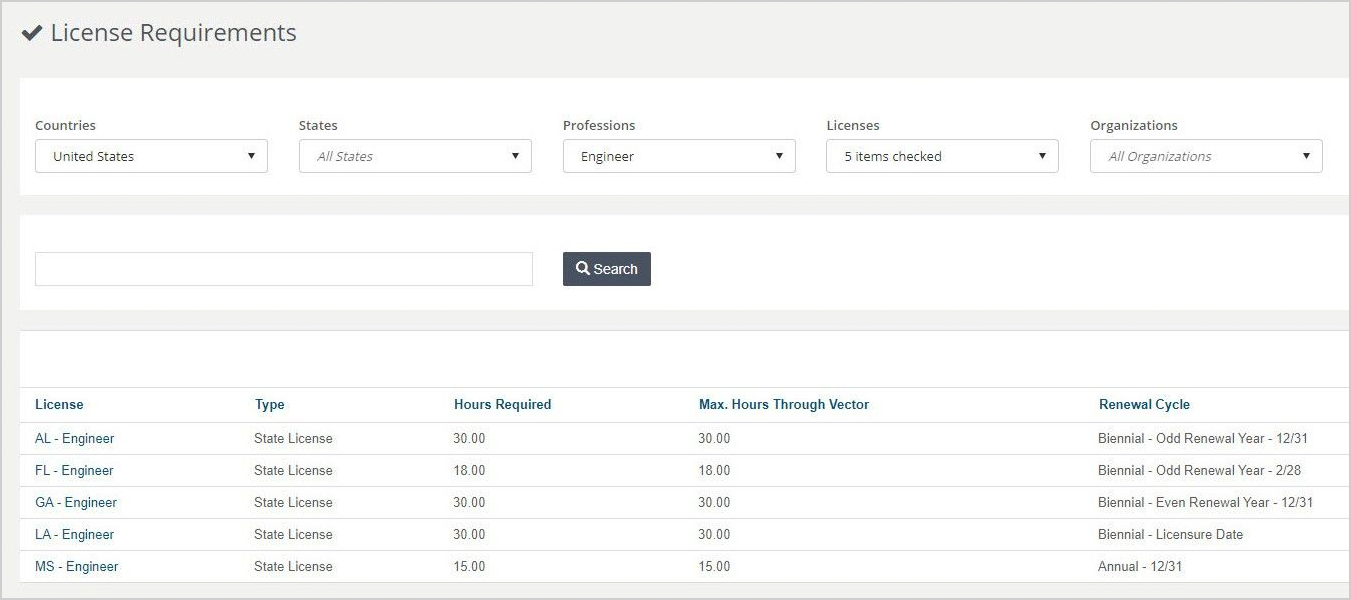This screenshot has width=1351, height=600.
Task: Select 'Biennial - Even Renewal Year - 12/31' cell
Action: point(1205,502)
